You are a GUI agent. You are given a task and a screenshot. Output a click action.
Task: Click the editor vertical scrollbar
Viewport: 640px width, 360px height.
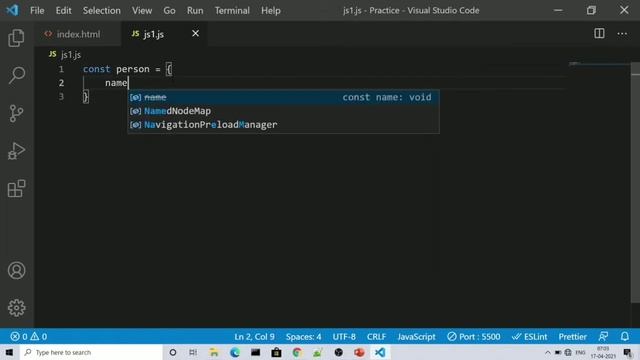click(x=635, y=183)
